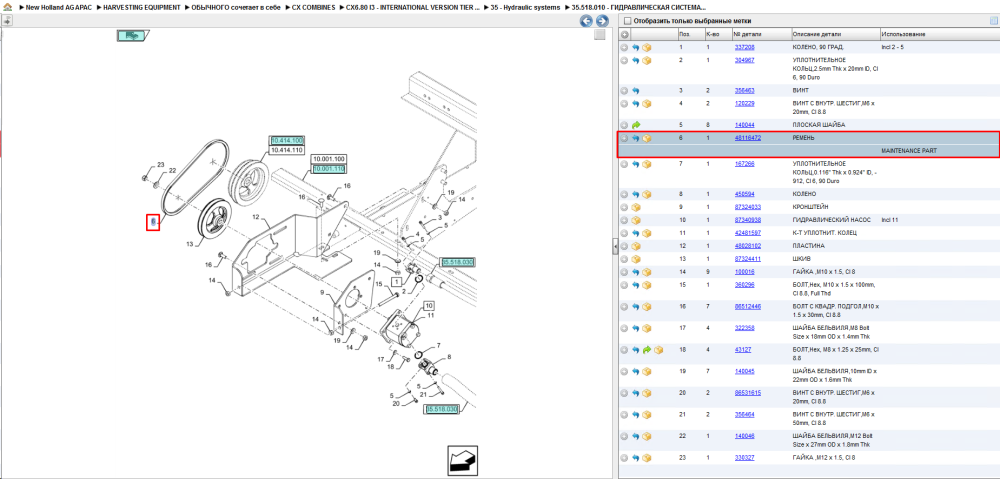
Task: Click the blue arrow icon in row 337208
Action: pos(636,48)
